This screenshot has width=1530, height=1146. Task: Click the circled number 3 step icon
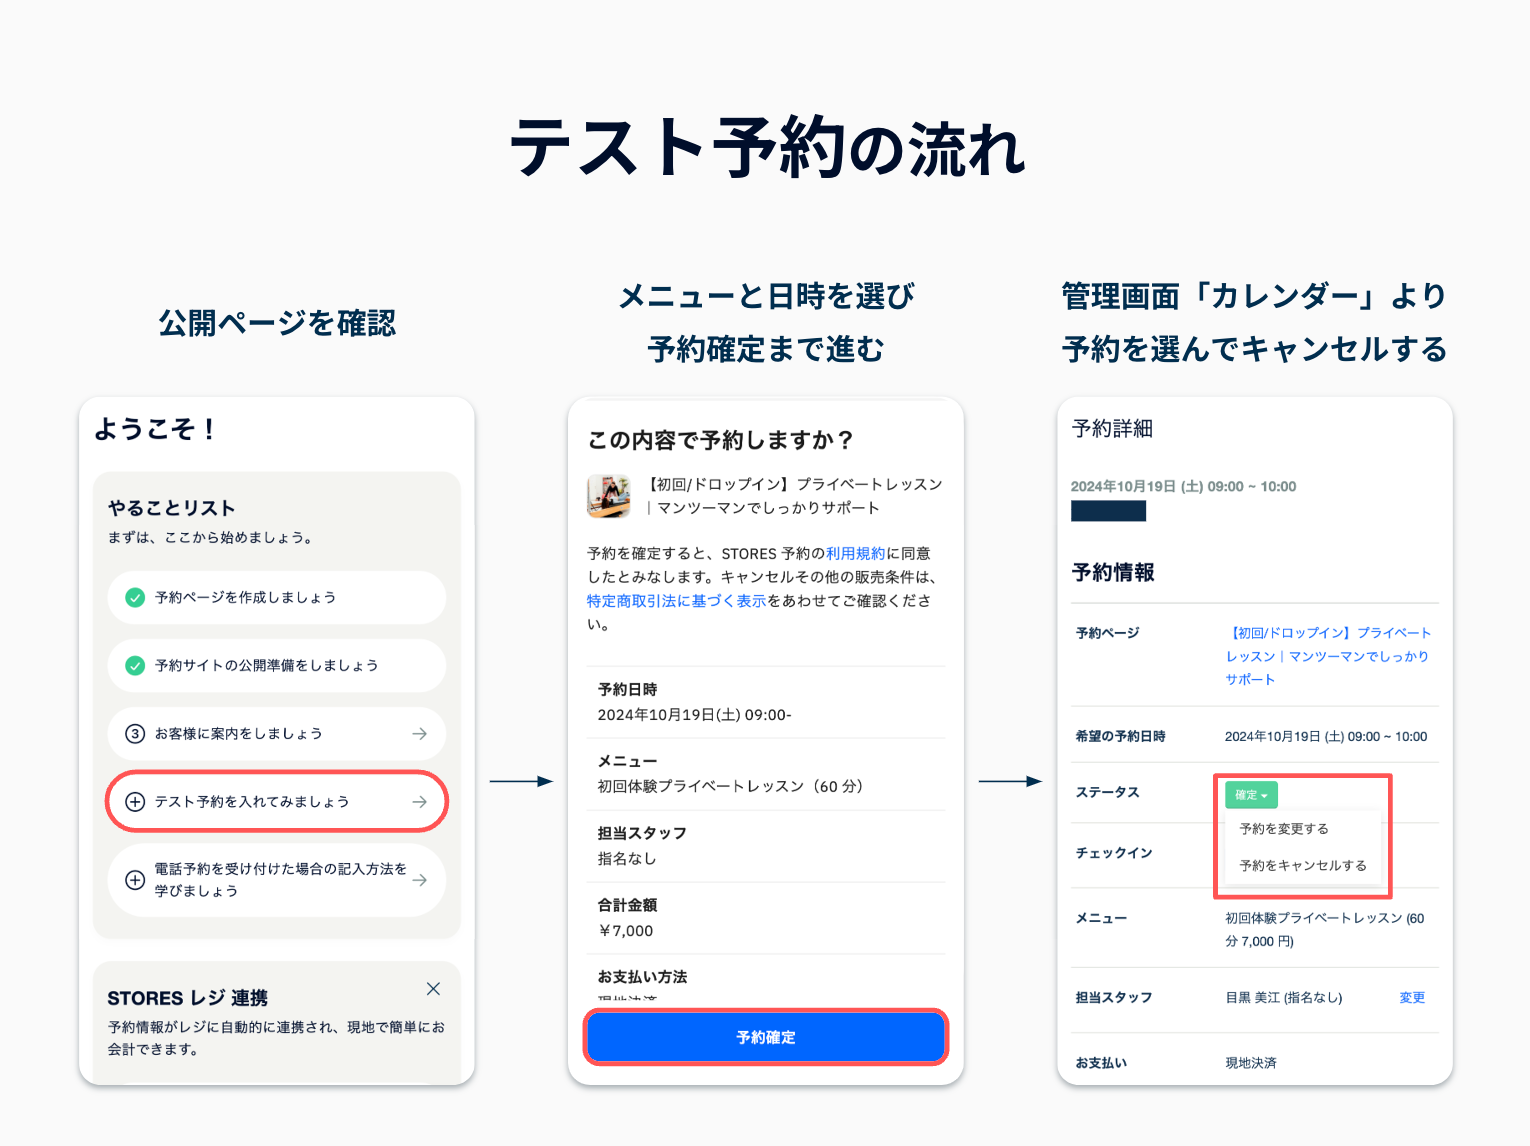coord(135,734)
